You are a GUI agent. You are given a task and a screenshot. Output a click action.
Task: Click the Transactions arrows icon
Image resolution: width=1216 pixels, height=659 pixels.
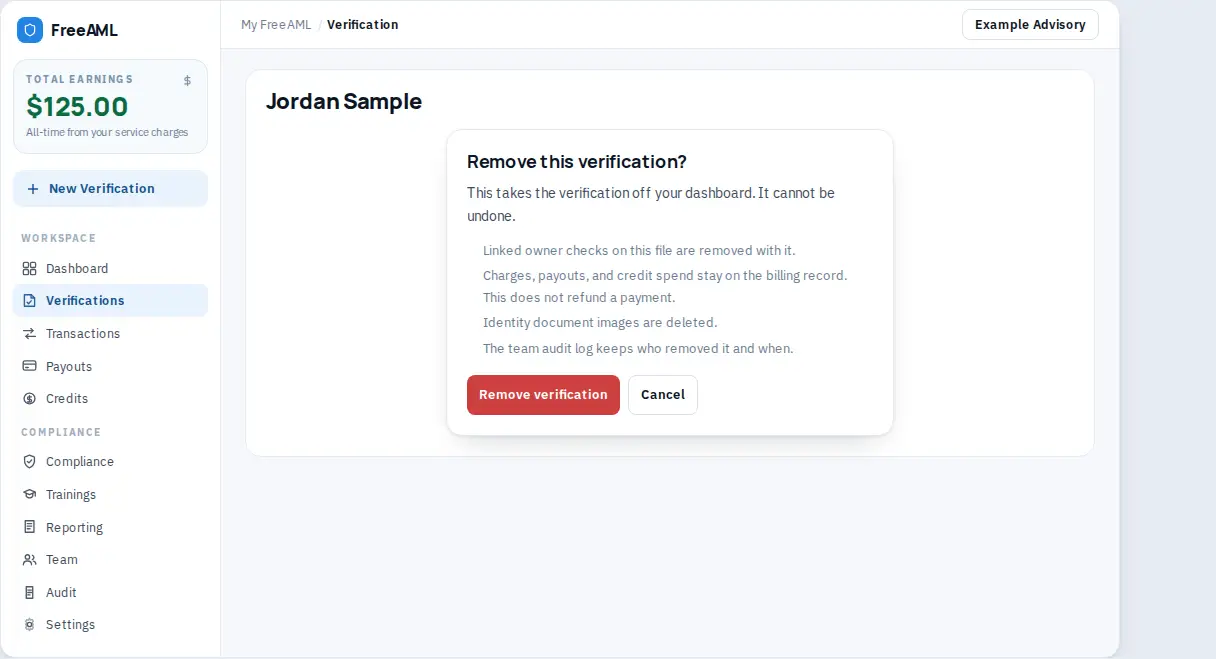point(30,334)
